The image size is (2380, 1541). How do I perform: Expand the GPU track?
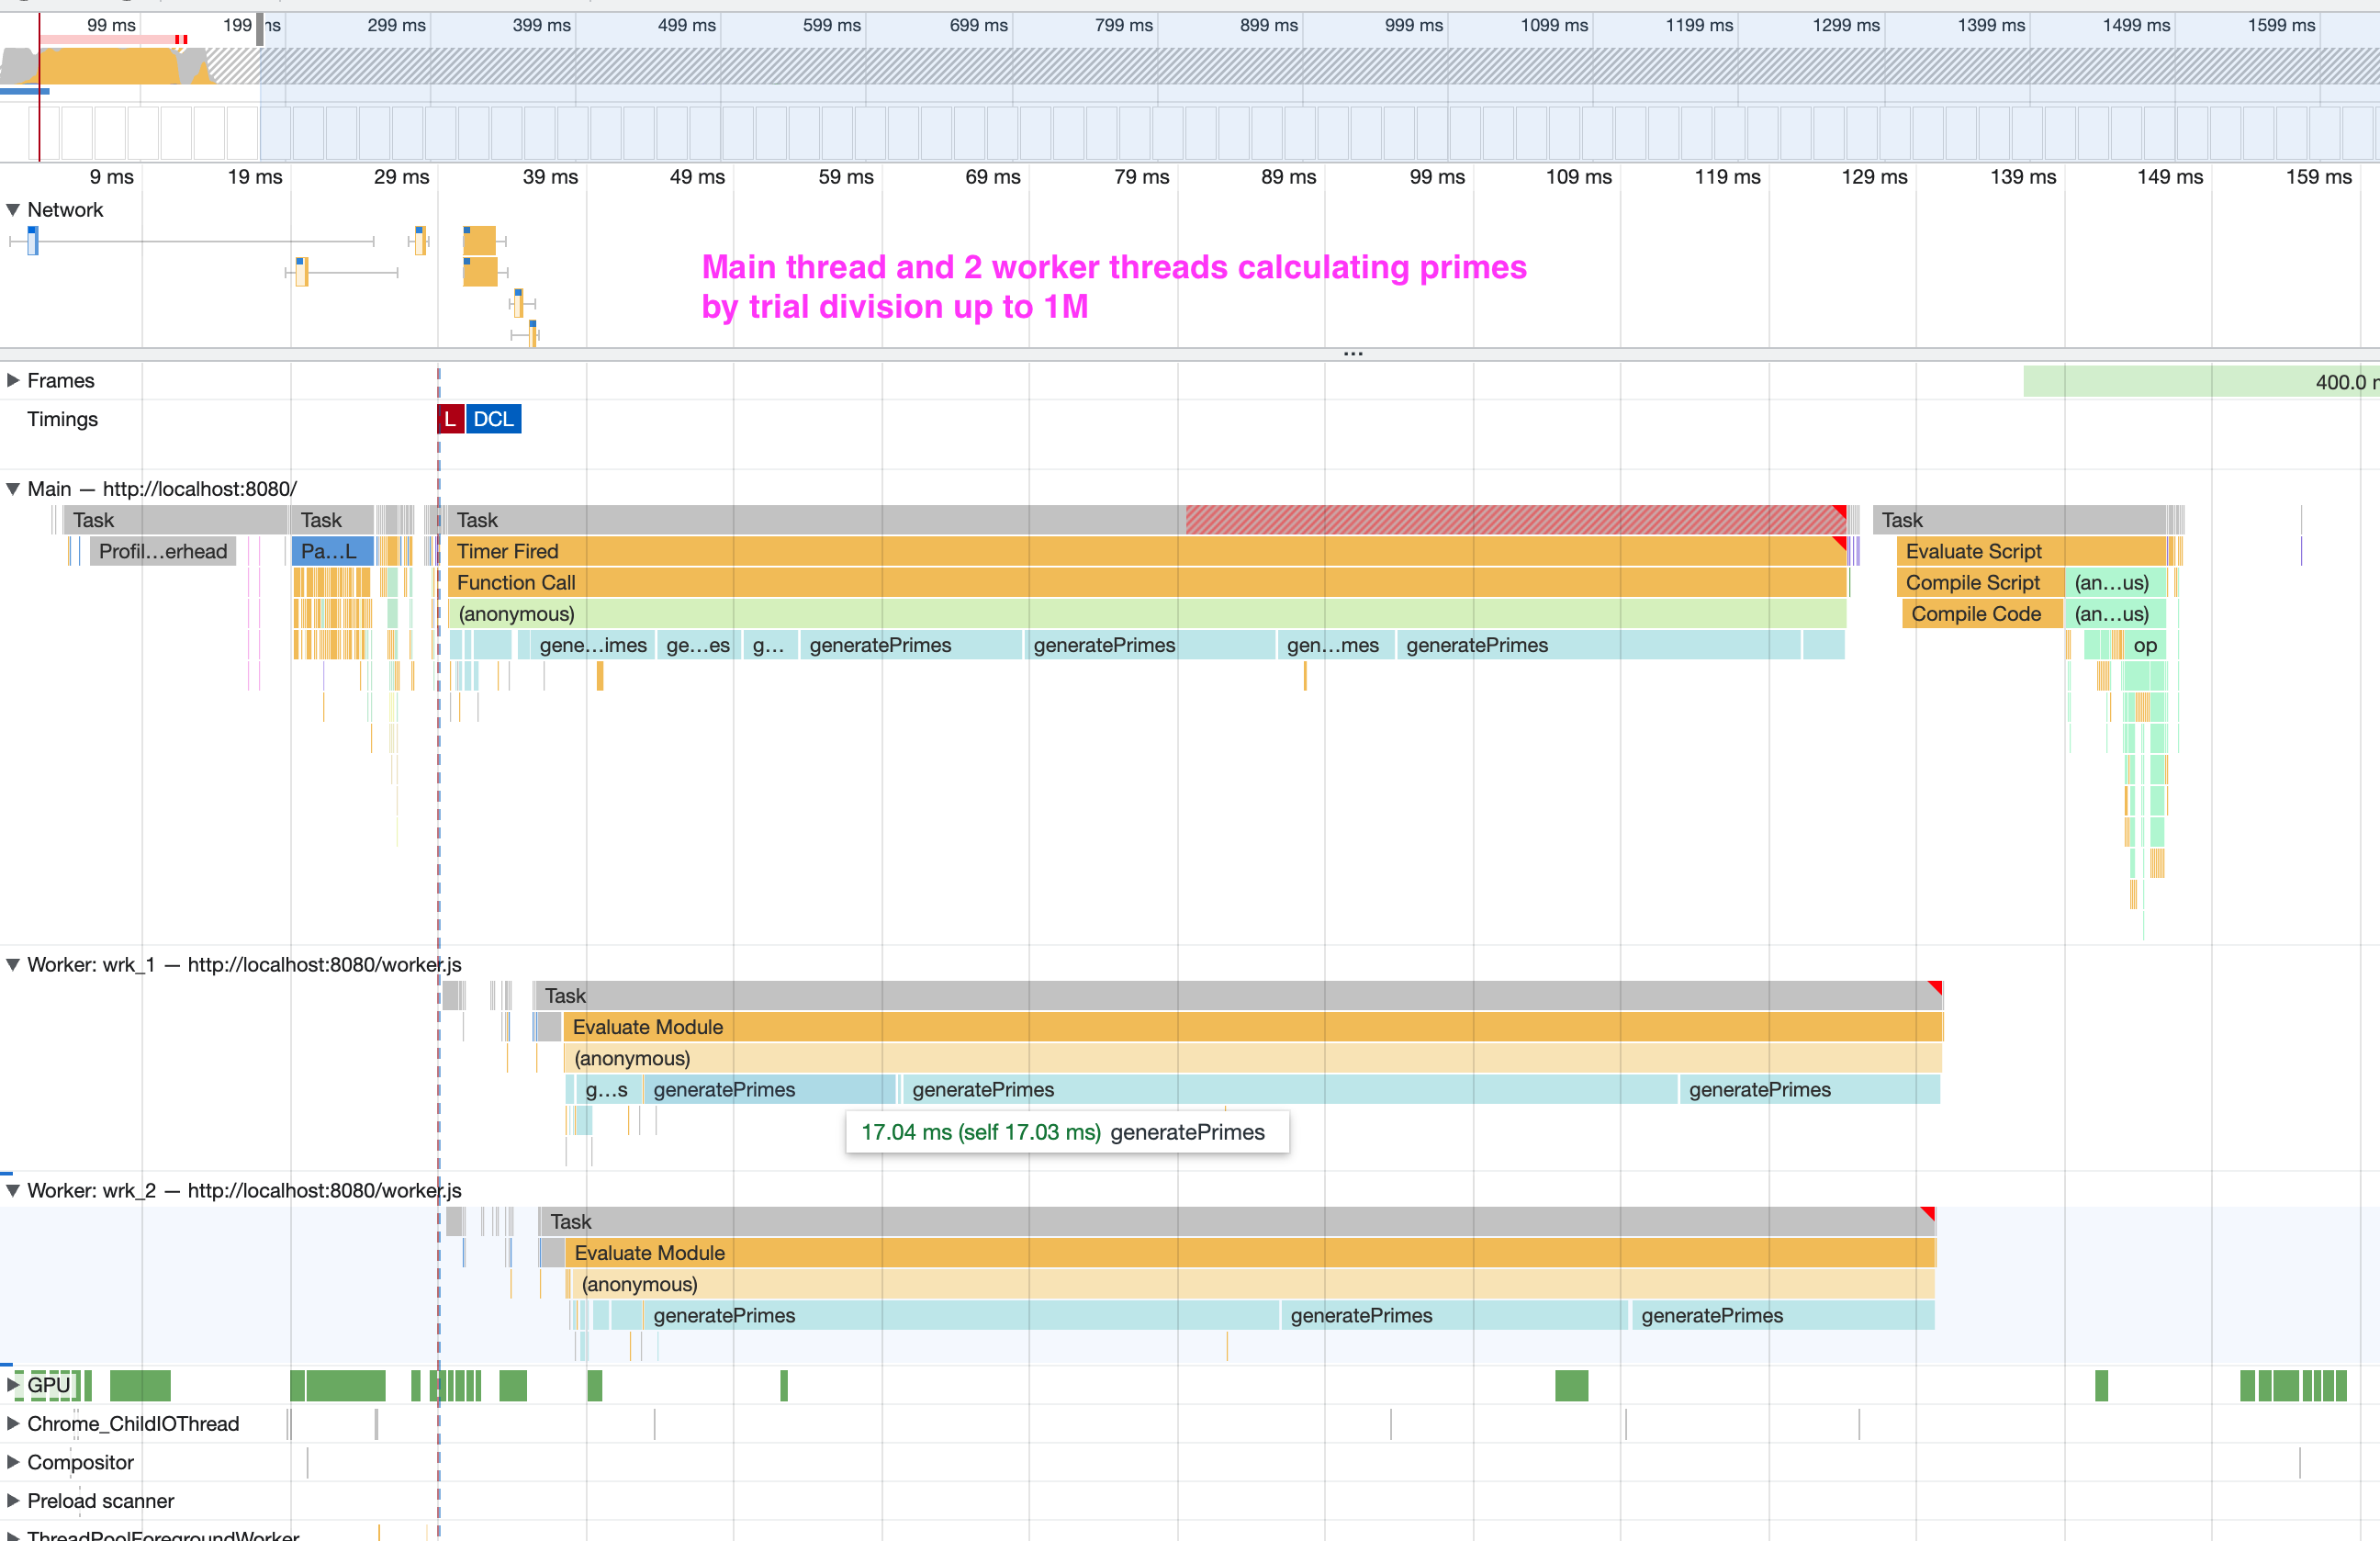coord(13,1385)
